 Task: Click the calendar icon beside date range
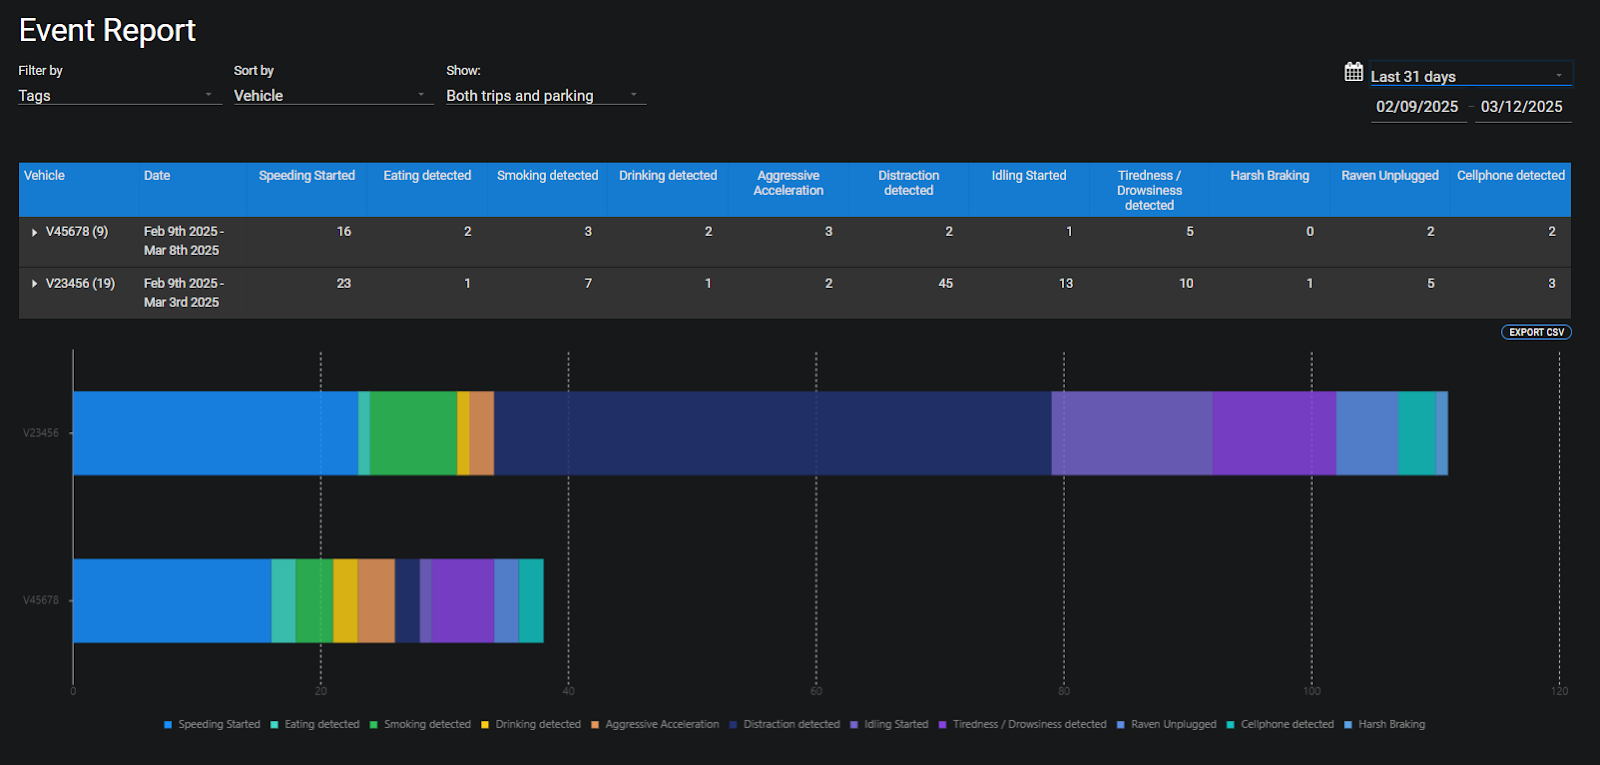click(x=1353, y=72)
